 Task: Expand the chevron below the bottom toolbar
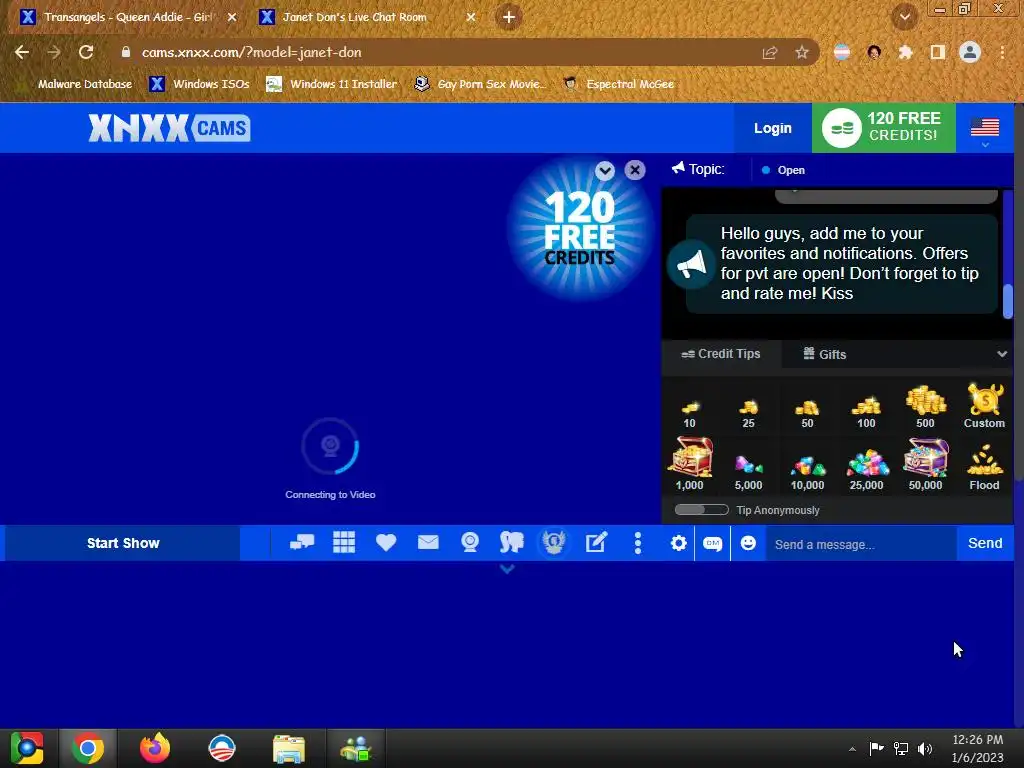click(x=507, y=569)
